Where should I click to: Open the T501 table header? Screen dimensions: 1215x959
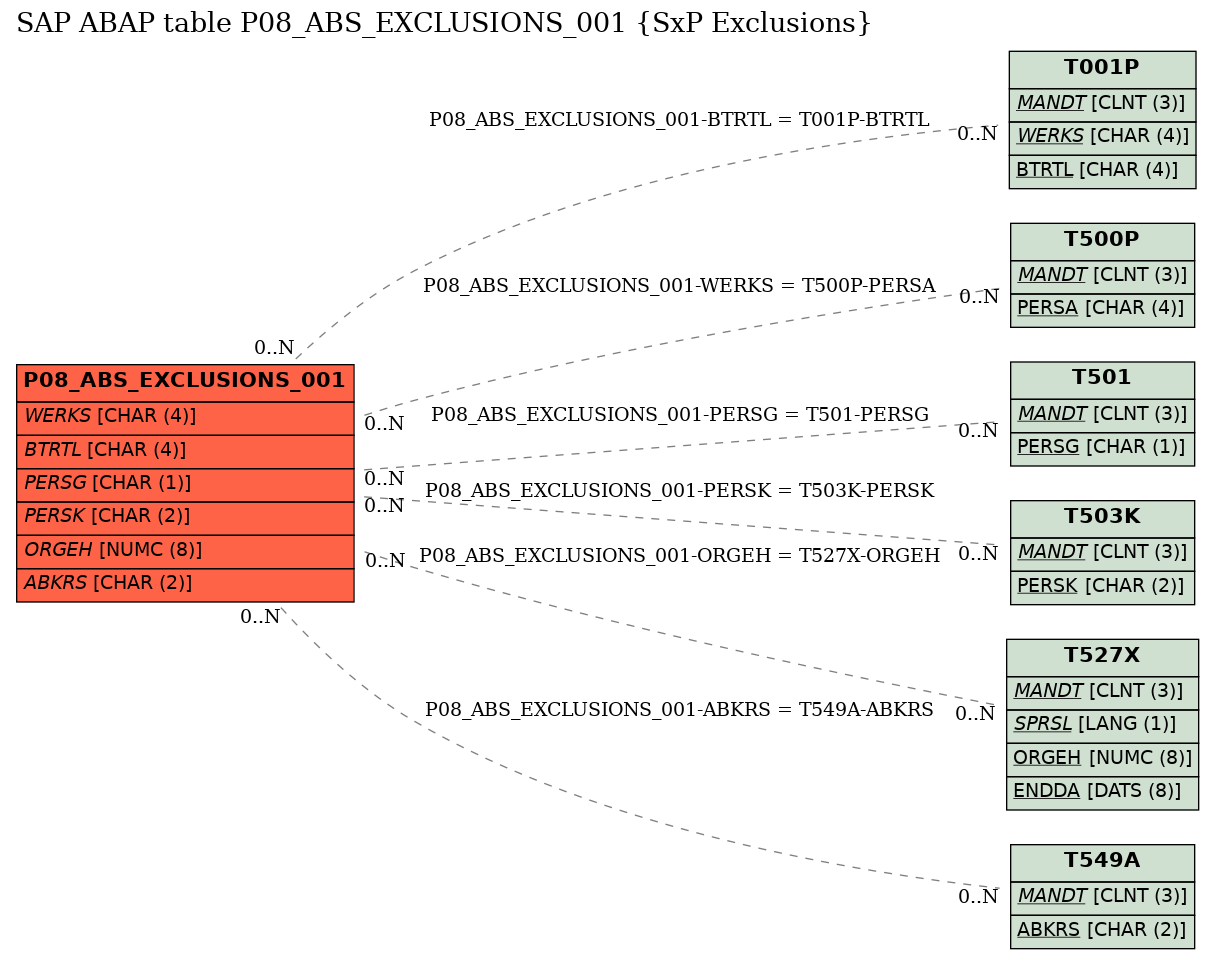[x=1102, y=380]
